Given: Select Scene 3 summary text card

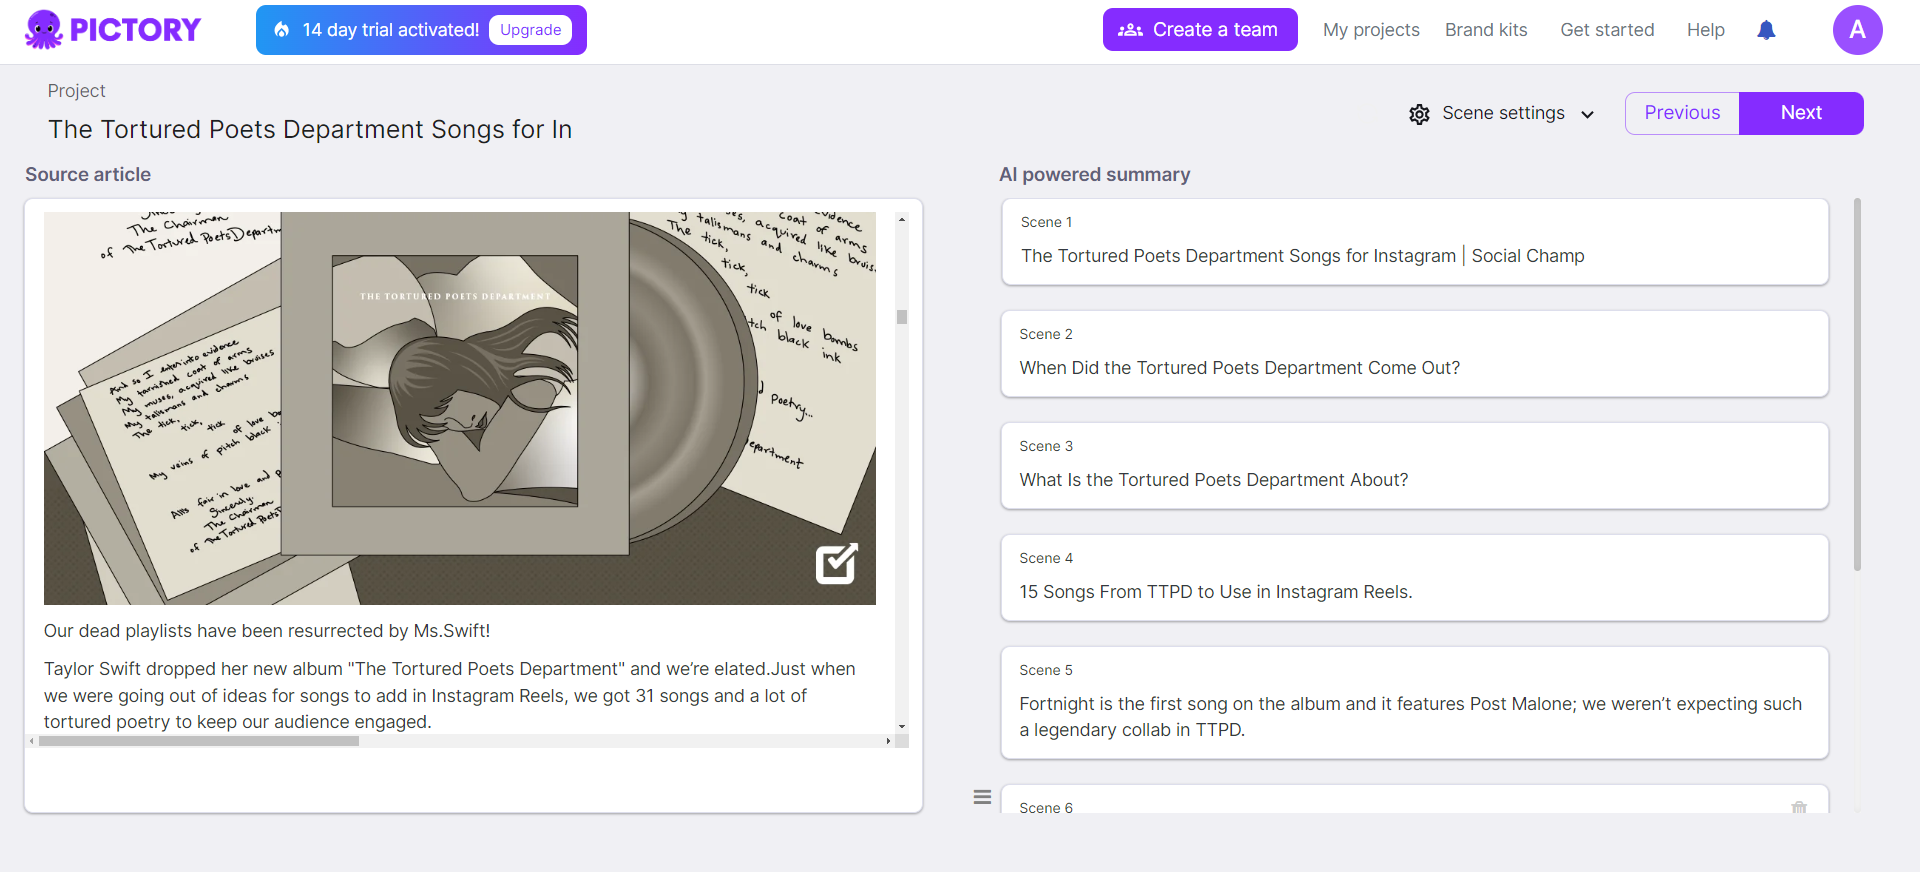Looking at the screenshot, I should 1414,467.
